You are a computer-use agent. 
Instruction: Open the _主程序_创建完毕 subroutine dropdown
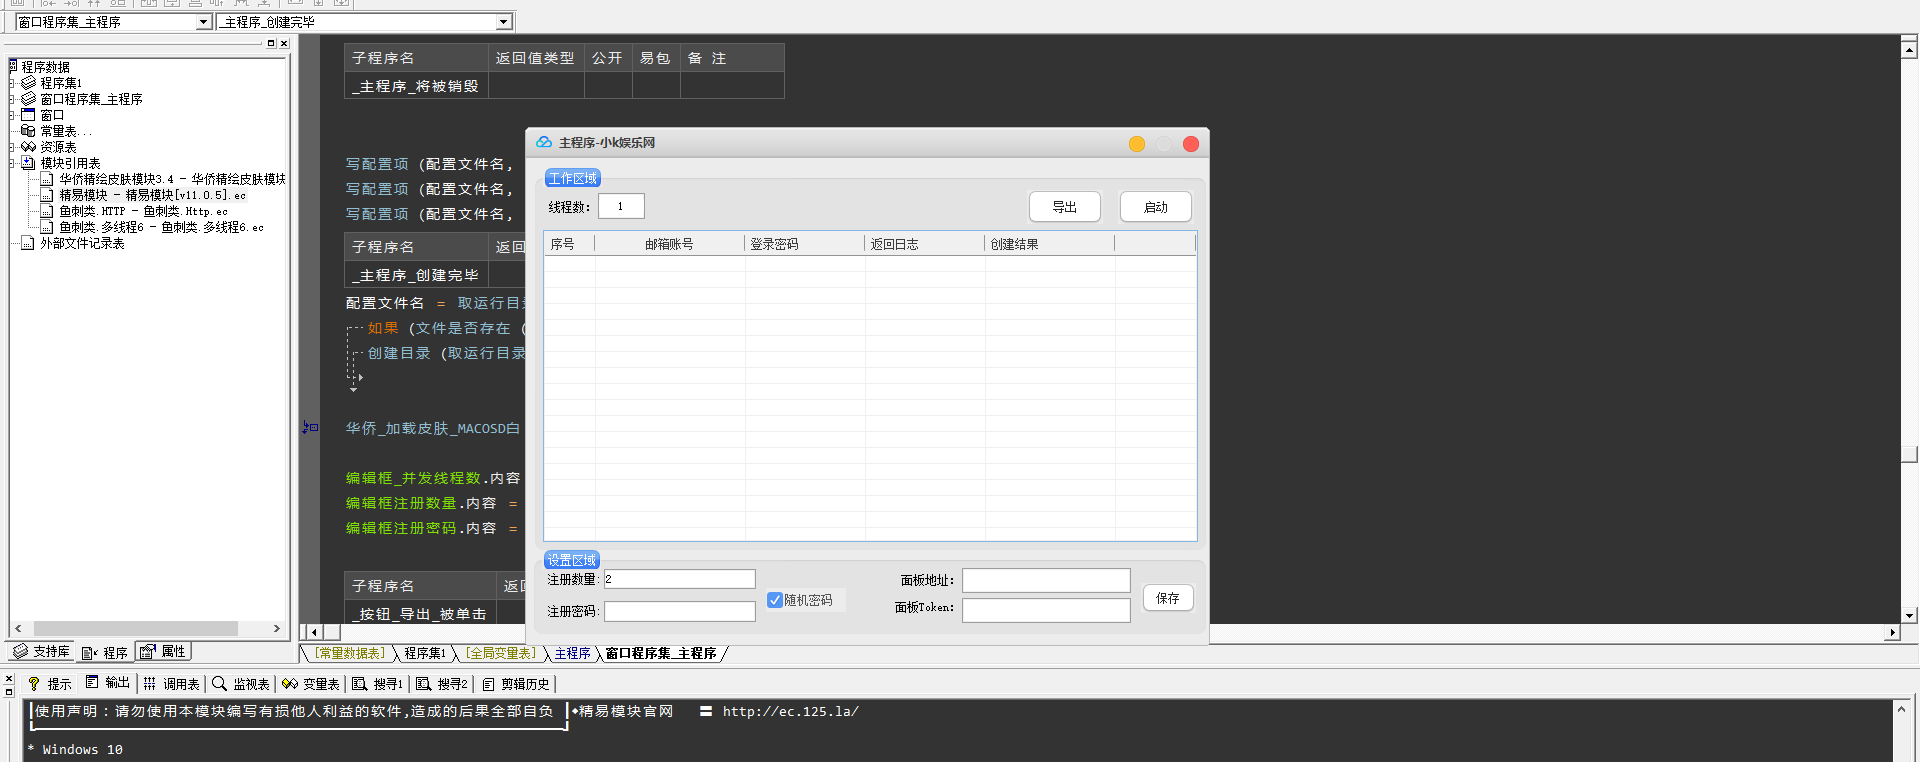click(503, 22)
